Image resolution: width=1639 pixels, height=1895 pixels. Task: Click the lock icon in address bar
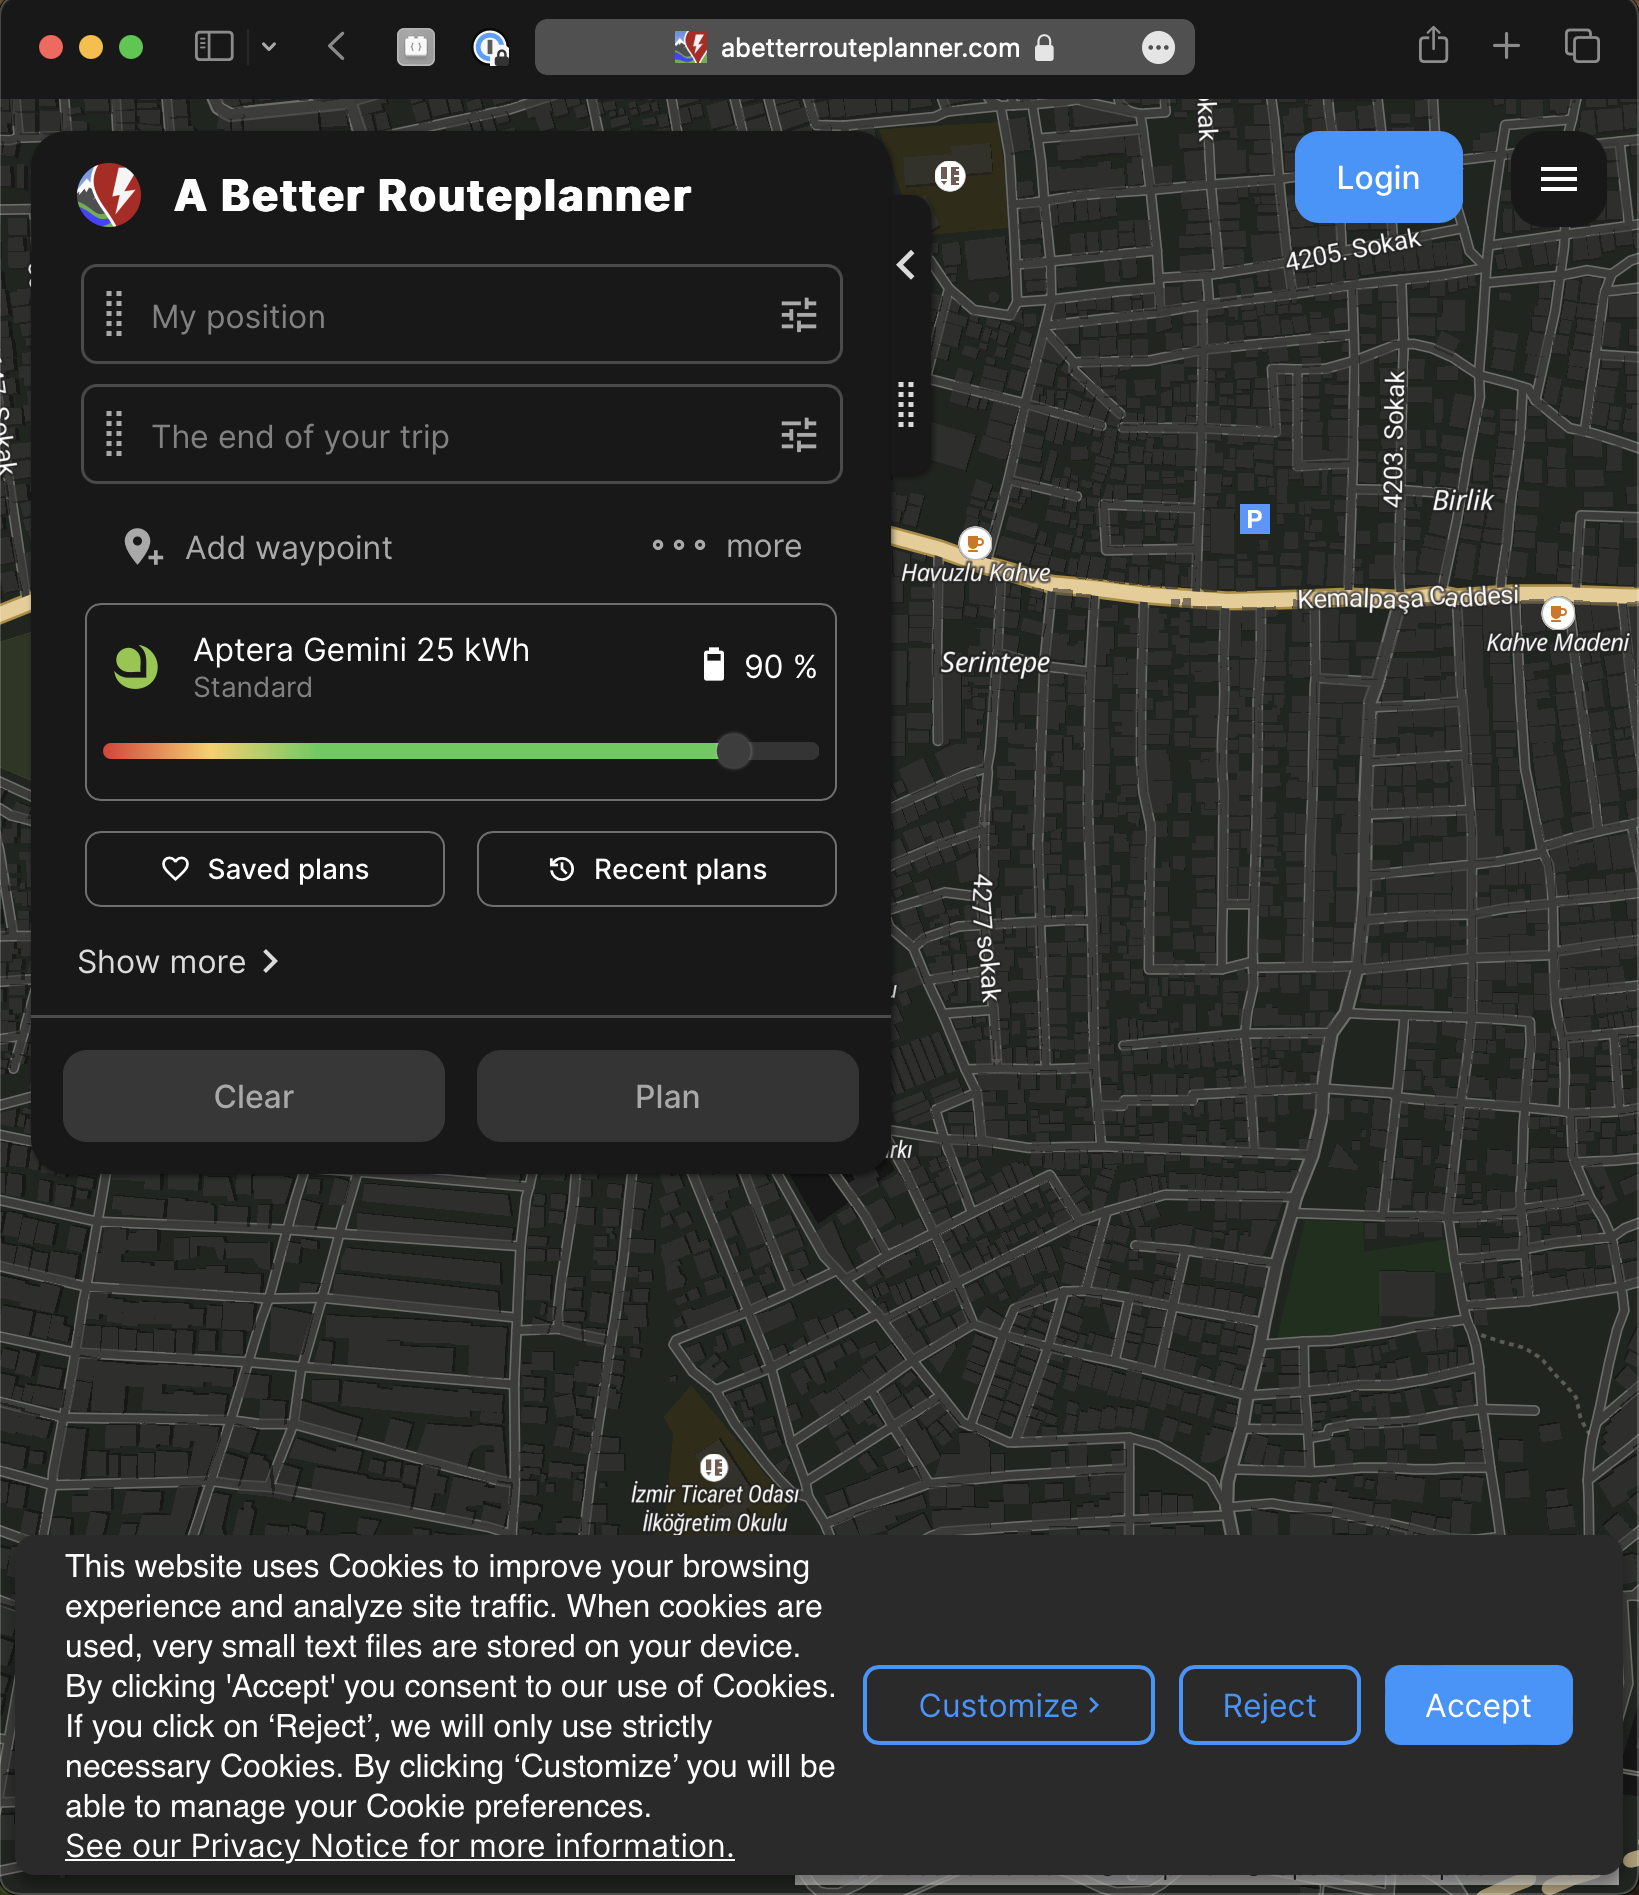[1044, 47]
